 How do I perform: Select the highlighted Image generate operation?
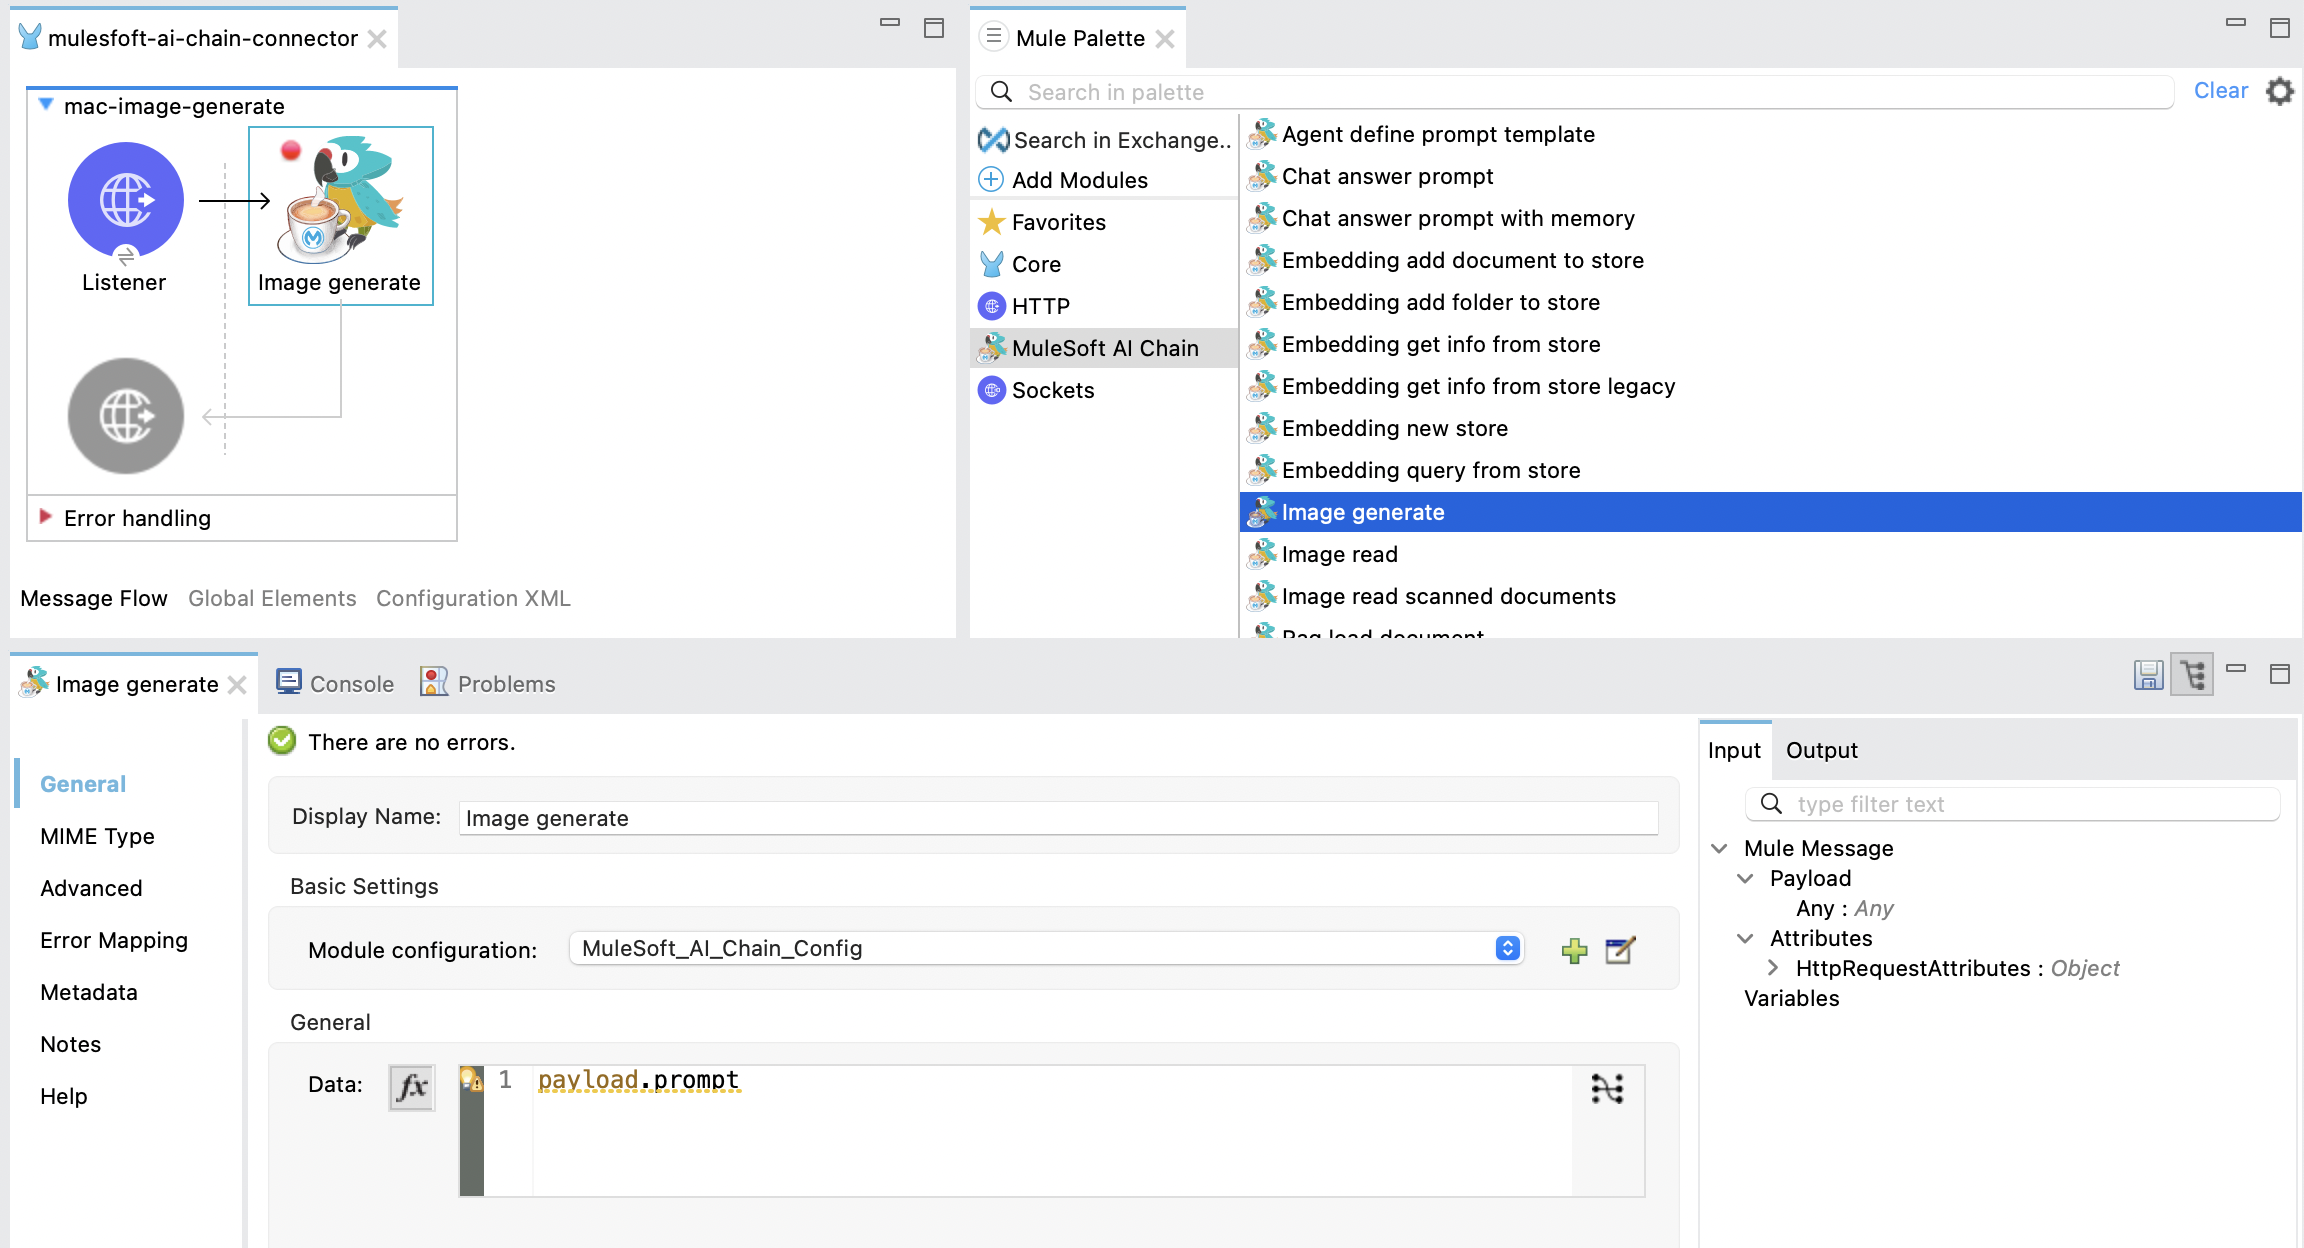pyautogui.click(x=1770, y=512)
